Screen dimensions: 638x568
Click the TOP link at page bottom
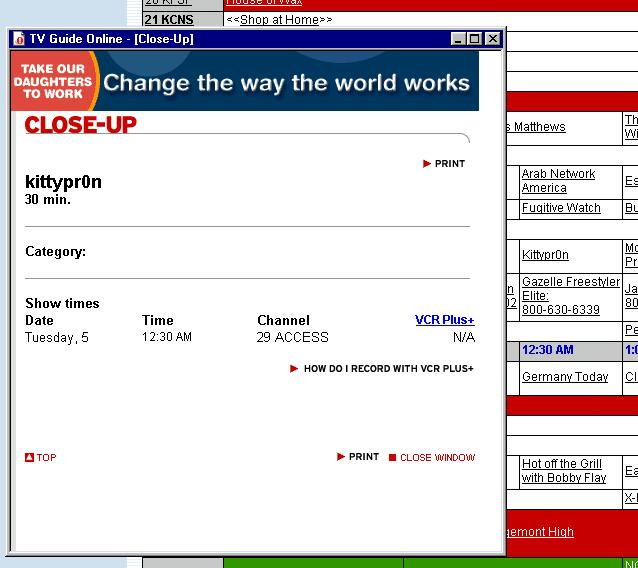pos(46,458)
